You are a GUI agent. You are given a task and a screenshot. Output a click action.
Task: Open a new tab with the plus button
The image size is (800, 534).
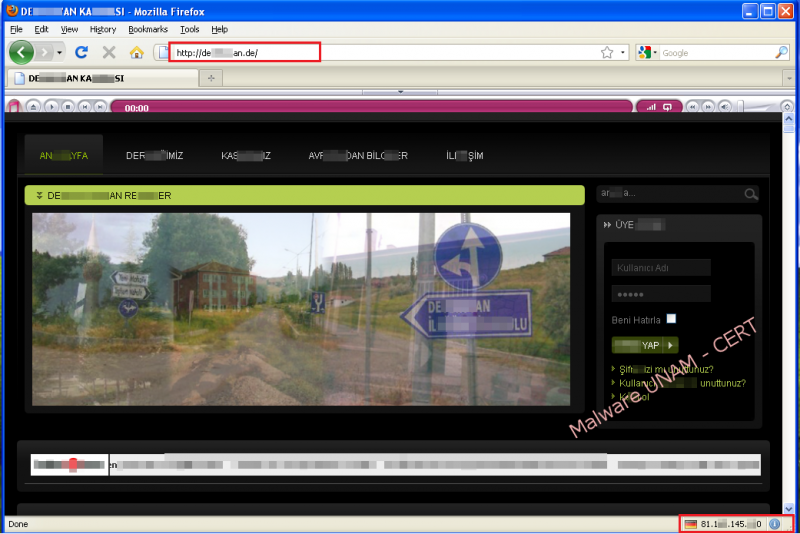211,78
